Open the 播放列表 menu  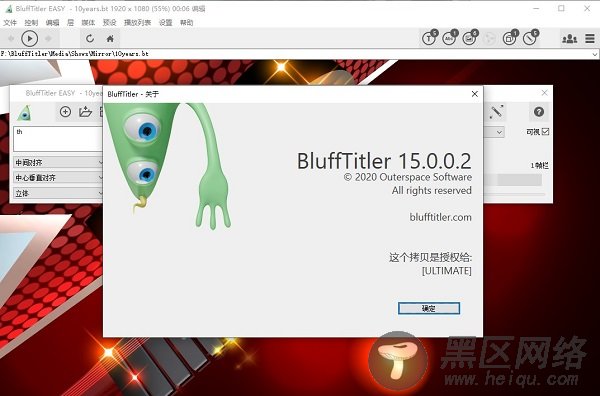coord(137,23)
